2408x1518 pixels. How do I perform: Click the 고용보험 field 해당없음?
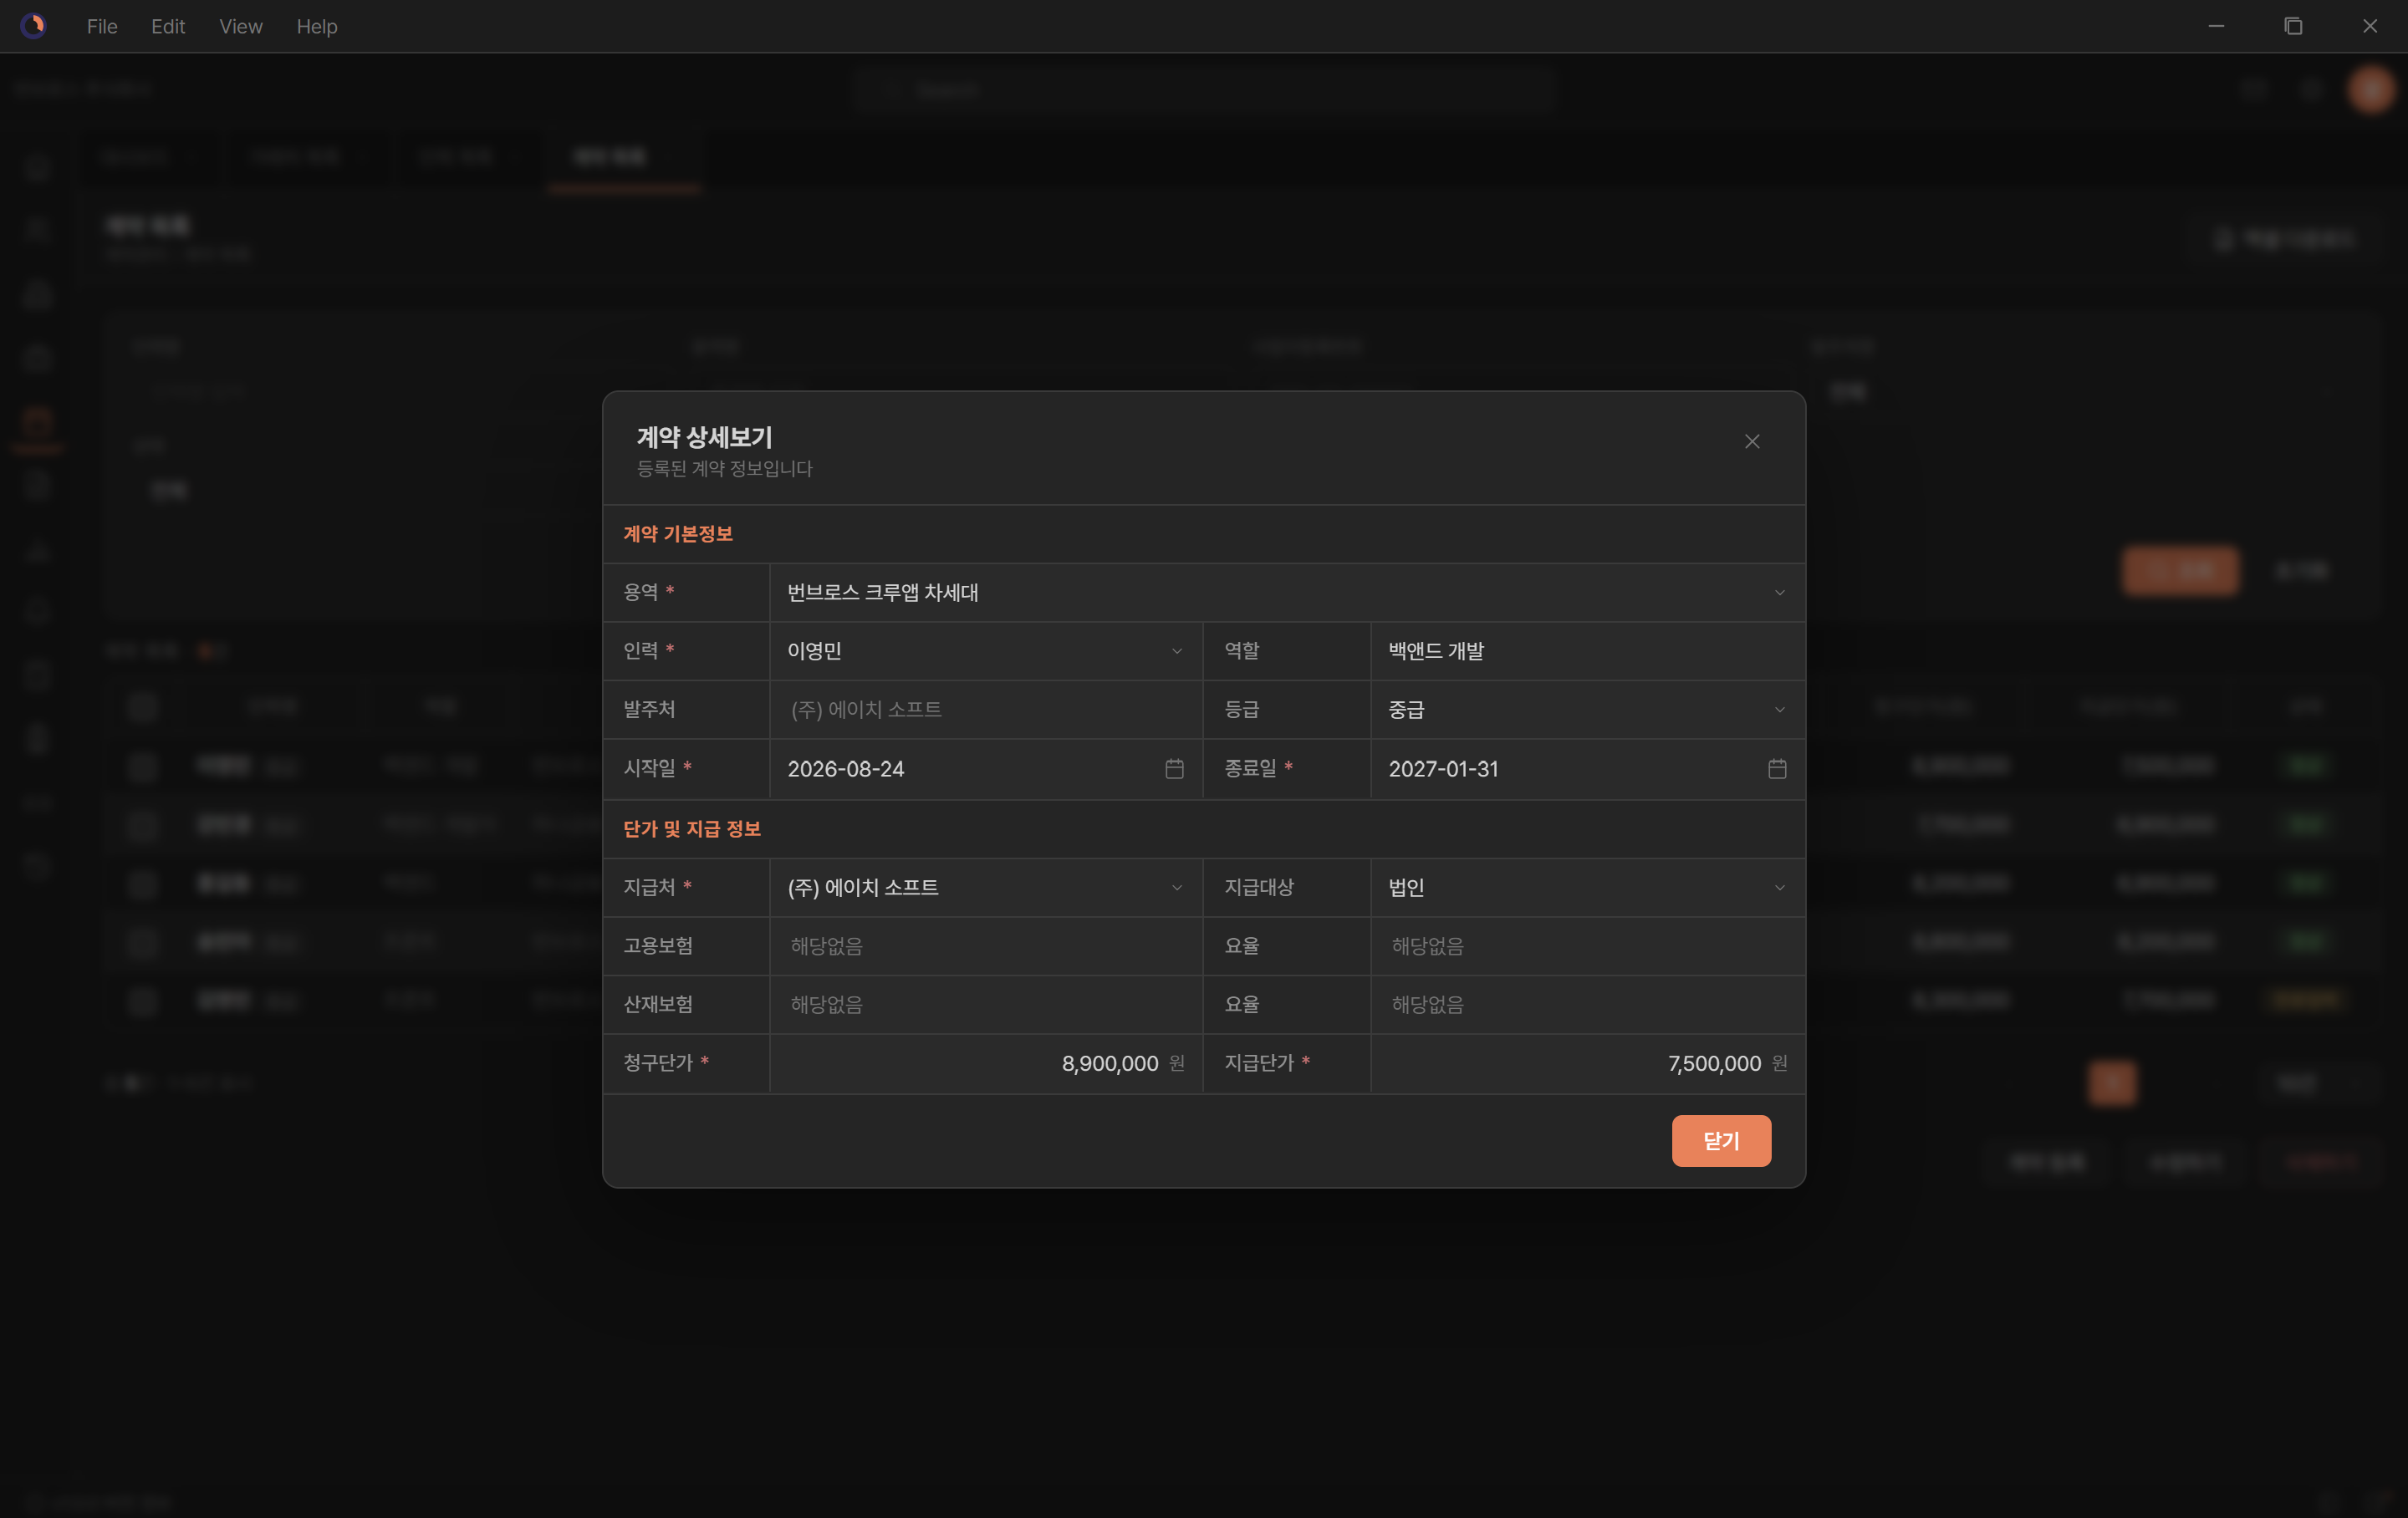pos(985,945)
